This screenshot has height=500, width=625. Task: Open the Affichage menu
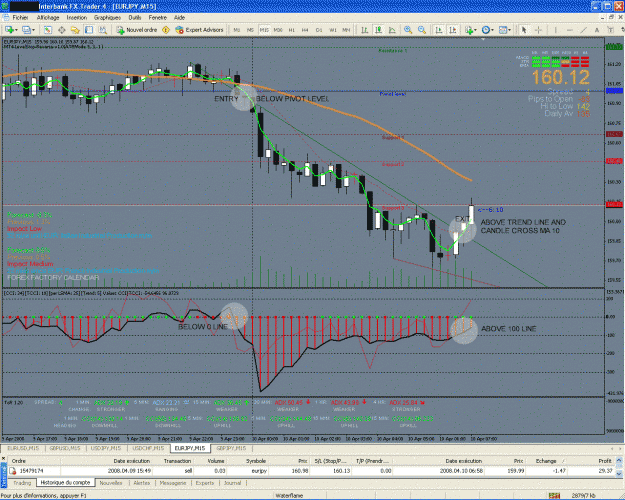click(48, 18)
